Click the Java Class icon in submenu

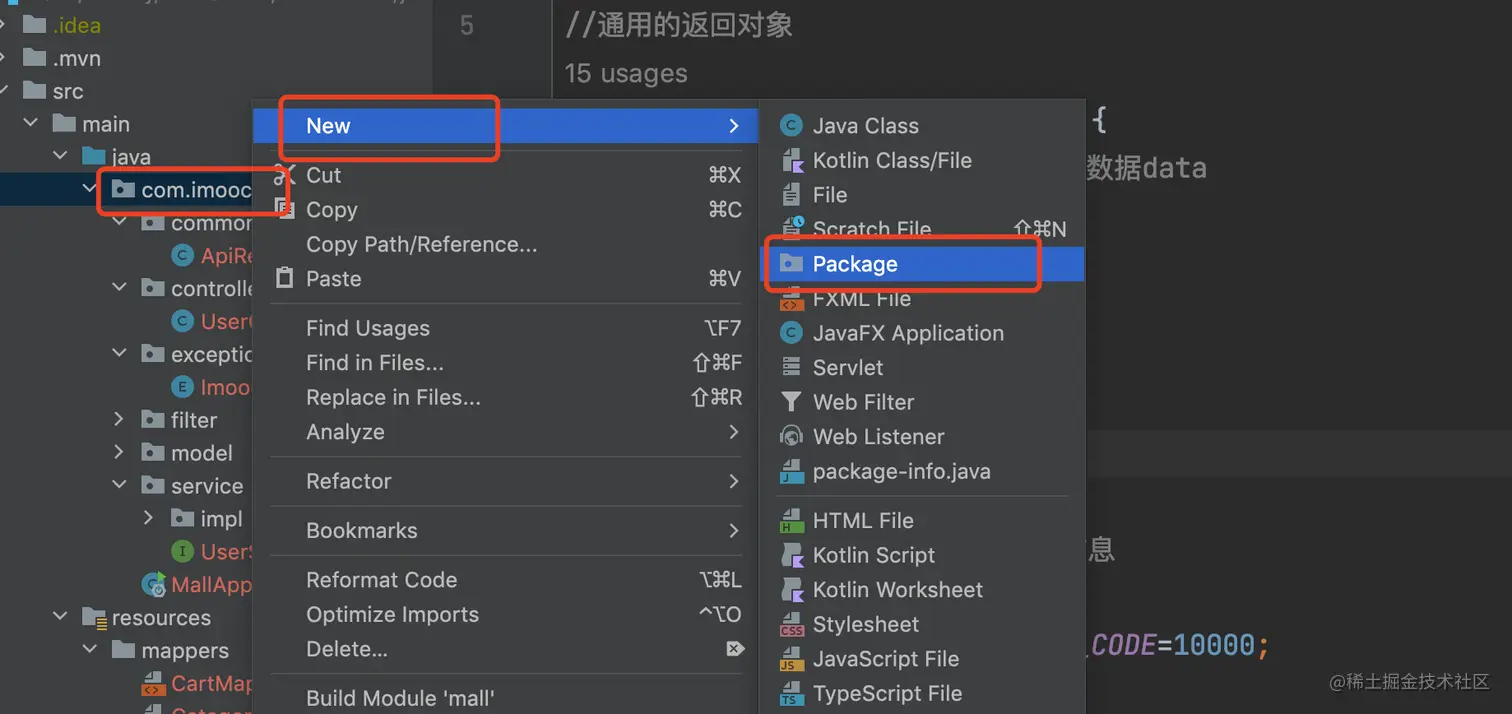click(792, 126)
